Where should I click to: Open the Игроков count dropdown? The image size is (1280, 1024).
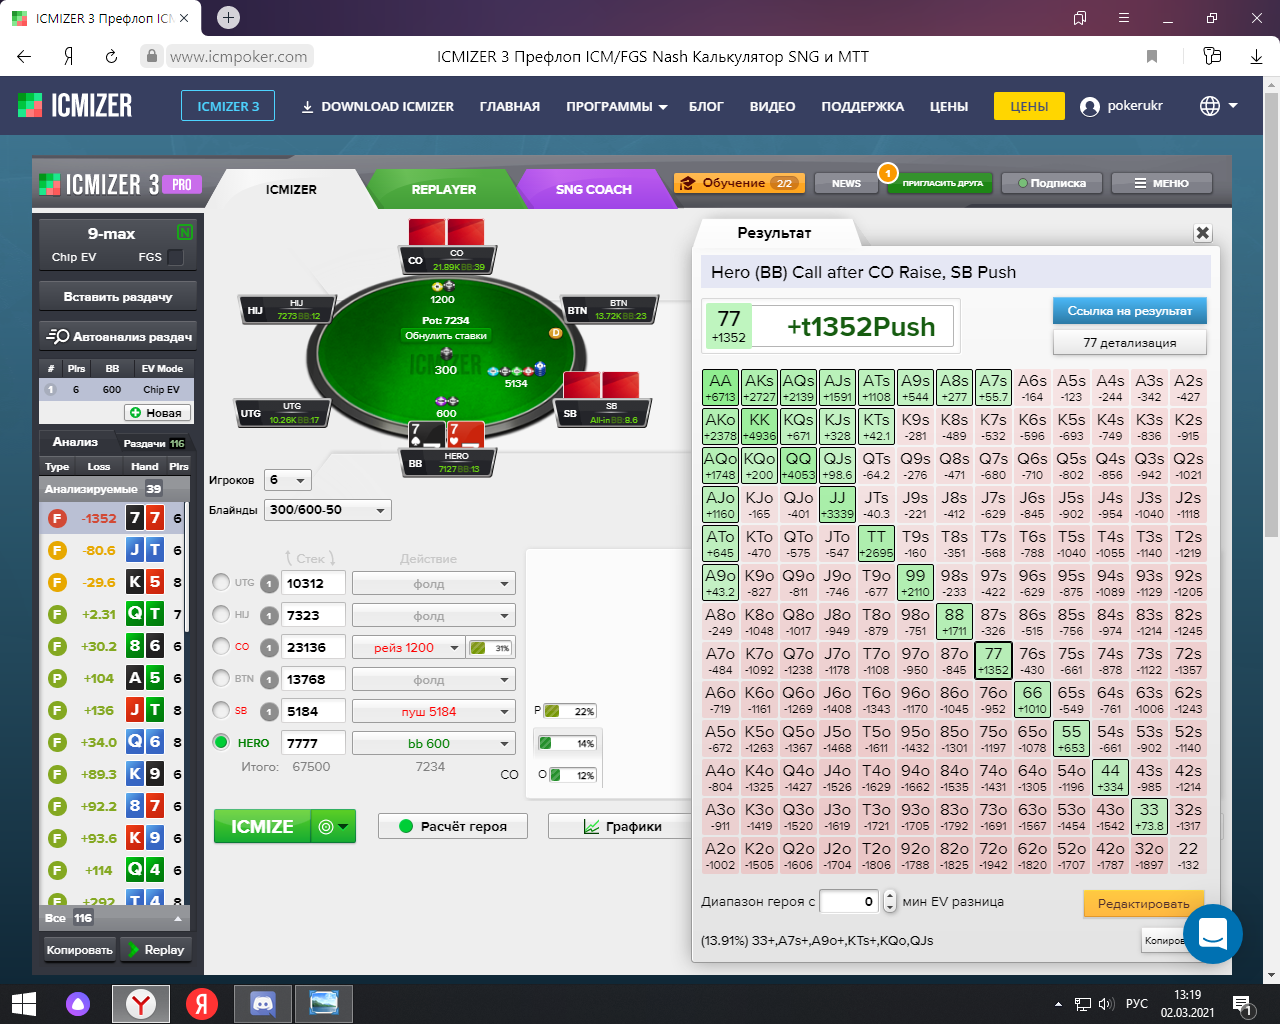tap(288, 480)
